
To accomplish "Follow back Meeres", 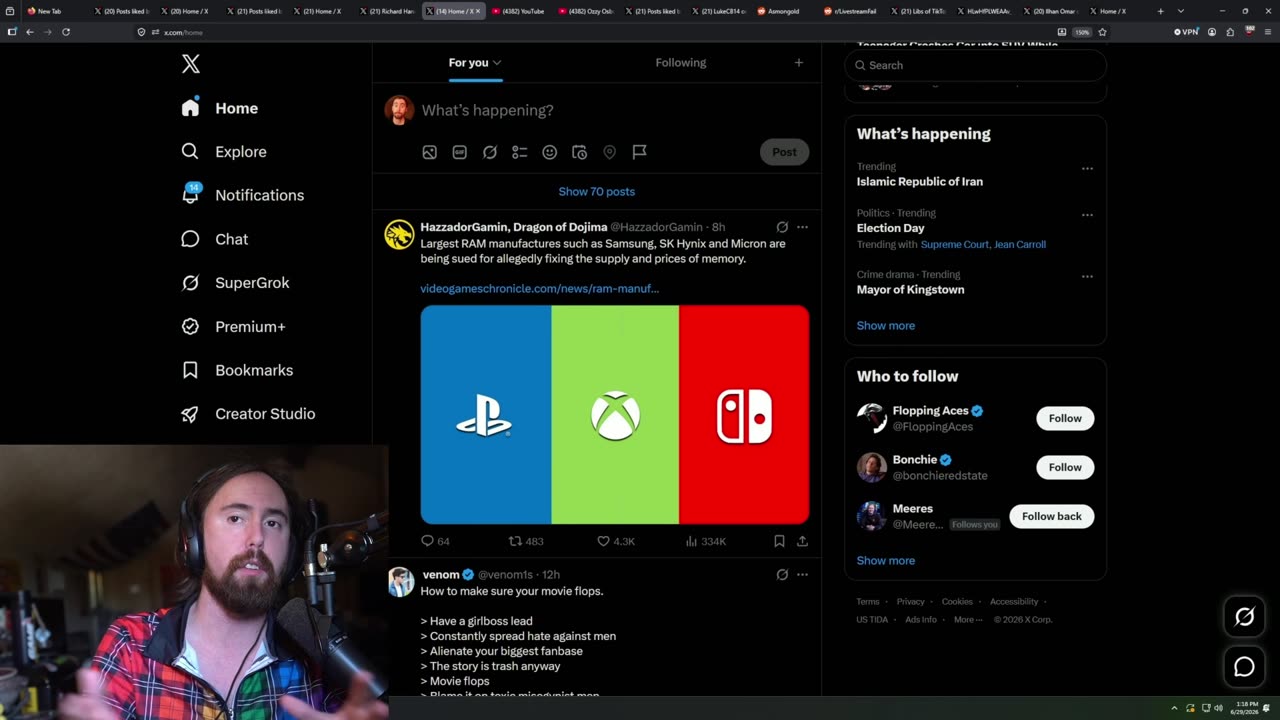I will tap(1051, 516).
